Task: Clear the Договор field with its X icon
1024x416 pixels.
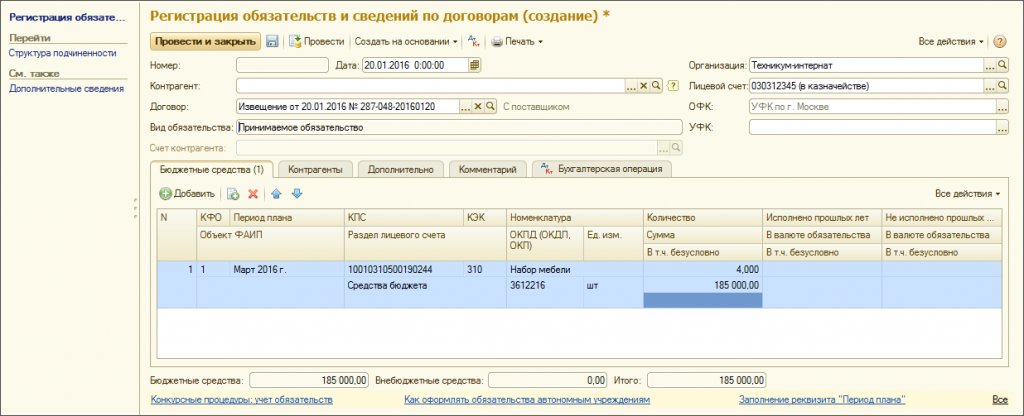Action: [477, 106]
